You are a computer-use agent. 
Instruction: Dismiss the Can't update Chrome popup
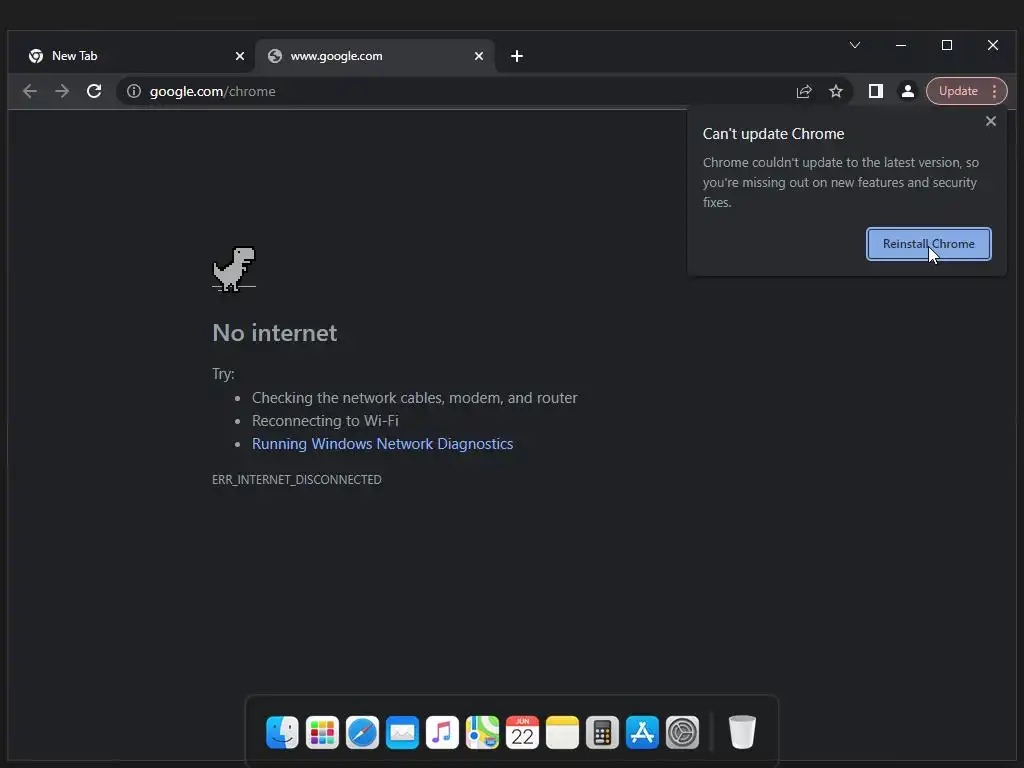point(991,121)
